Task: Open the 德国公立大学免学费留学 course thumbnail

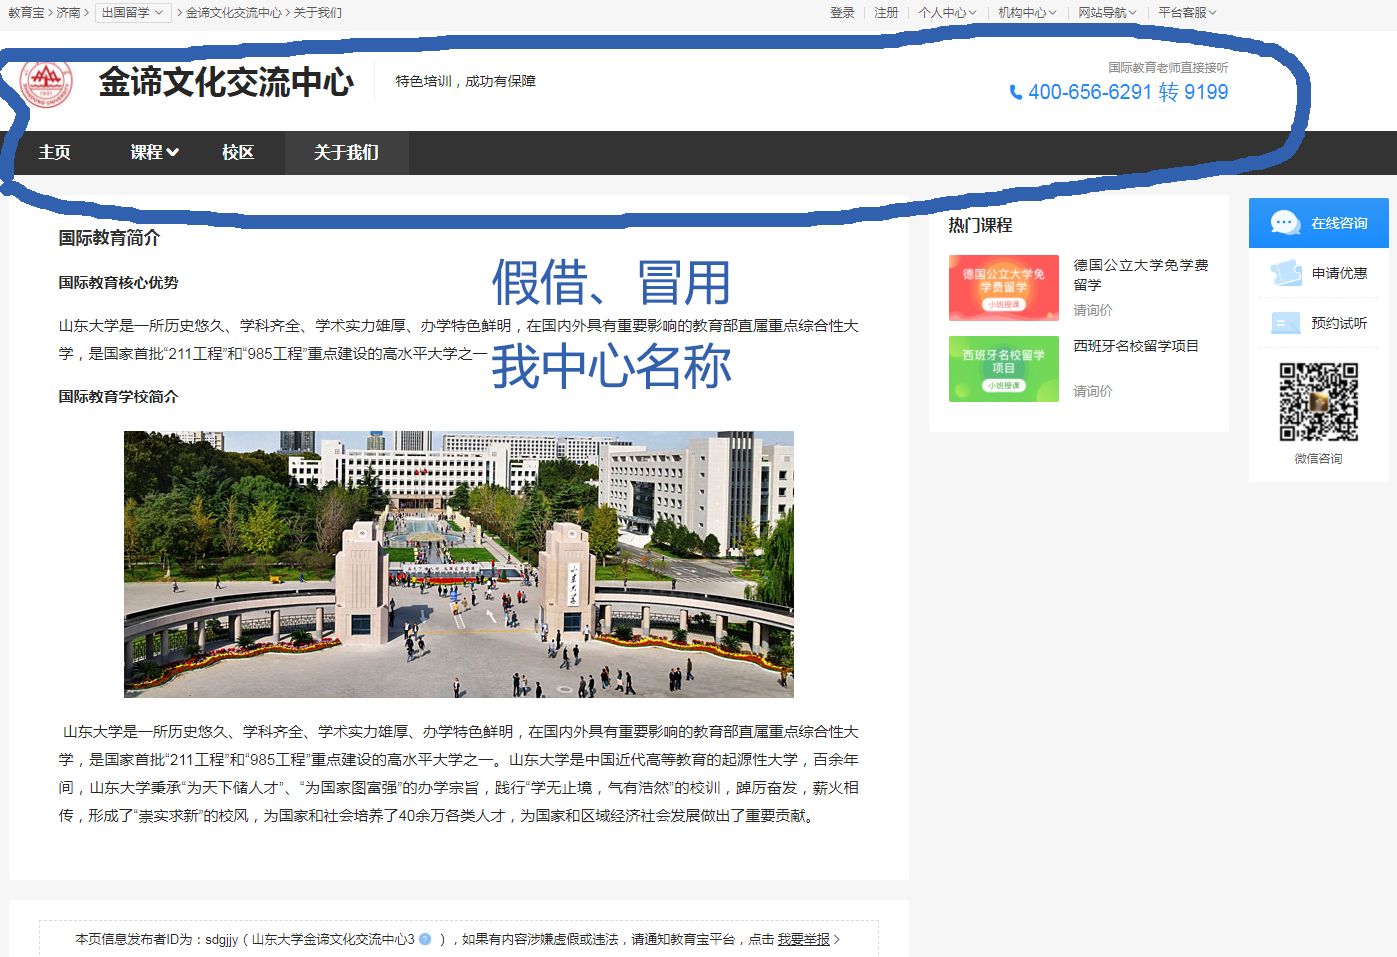Action: coord(1004,288)
